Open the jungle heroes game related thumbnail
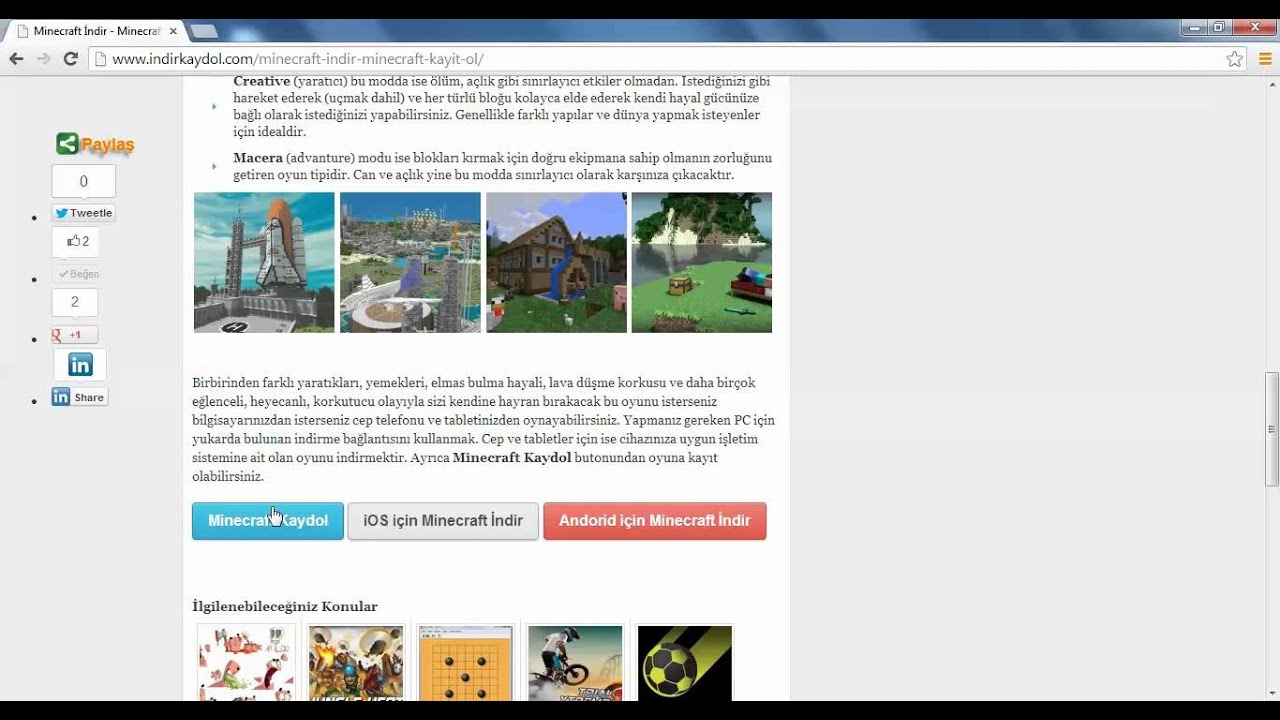 pyautogui.click(x=356, y=663)
